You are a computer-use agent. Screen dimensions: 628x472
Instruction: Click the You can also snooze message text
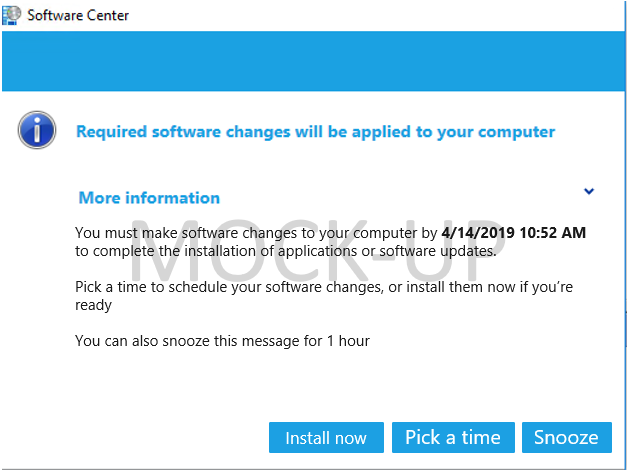222,341
